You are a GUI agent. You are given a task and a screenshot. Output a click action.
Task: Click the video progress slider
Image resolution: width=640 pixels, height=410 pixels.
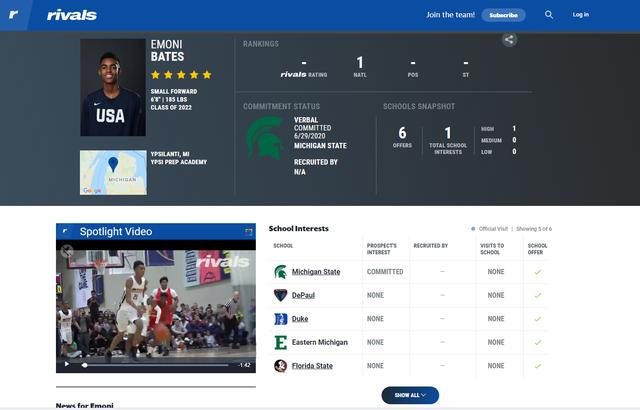click(x=156, y=365)
